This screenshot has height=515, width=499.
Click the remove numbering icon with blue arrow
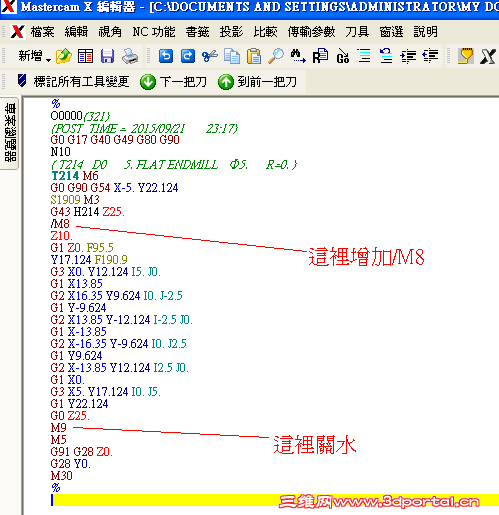pos(386,56)
